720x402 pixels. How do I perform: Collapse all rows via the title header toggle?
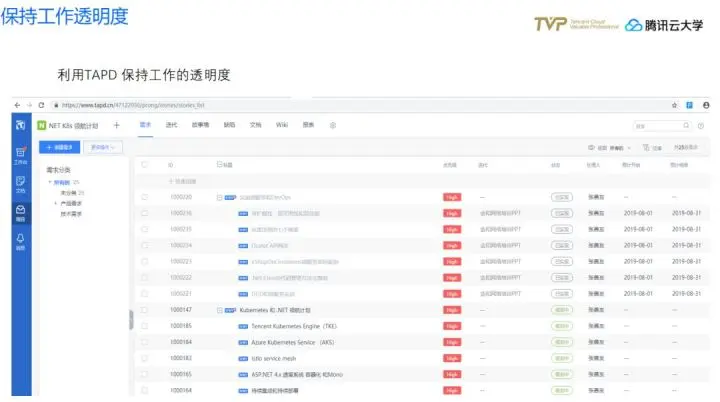219,164
